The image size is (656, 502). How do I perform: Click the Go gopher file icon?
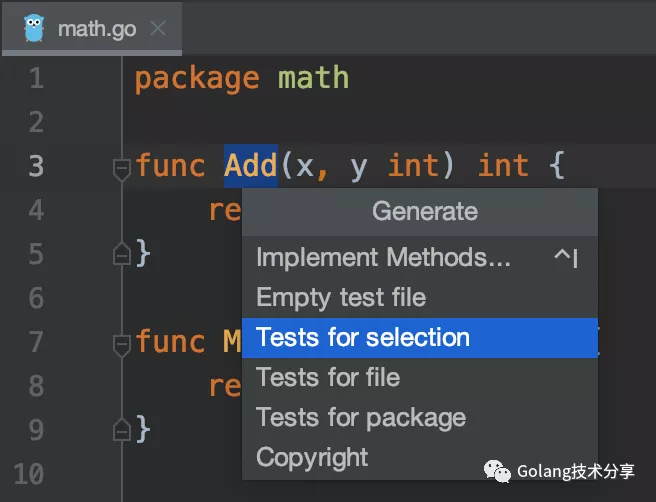tap(33, 28)
